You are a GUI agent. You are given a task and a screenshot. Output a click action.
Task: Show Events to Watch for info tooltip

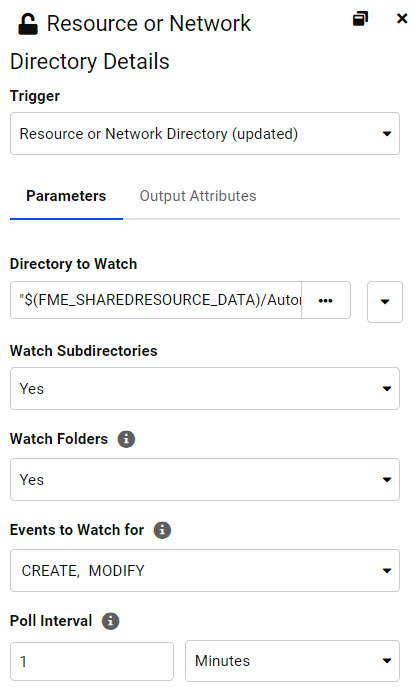coord(162,530)
